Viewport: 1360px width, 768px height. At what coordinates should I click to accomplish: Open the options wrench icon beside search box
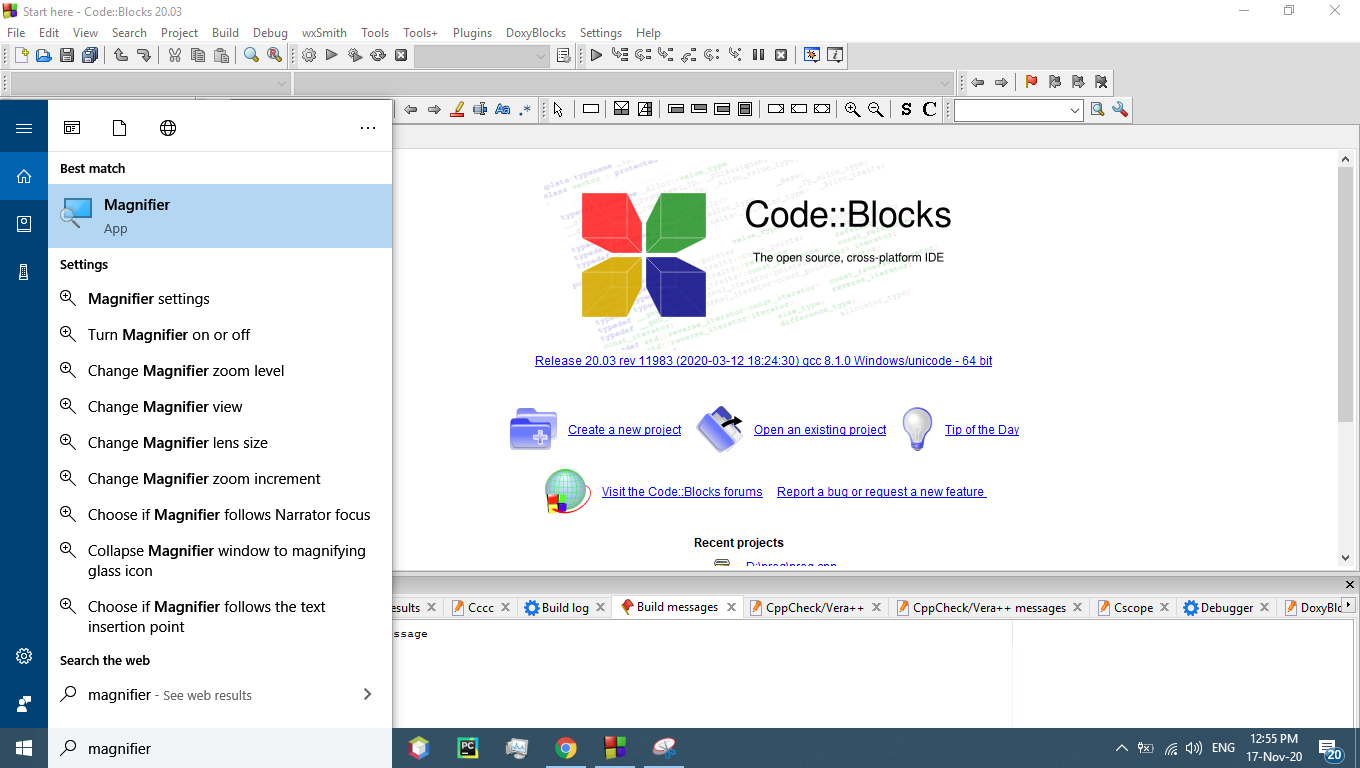tap(1120, 109)
